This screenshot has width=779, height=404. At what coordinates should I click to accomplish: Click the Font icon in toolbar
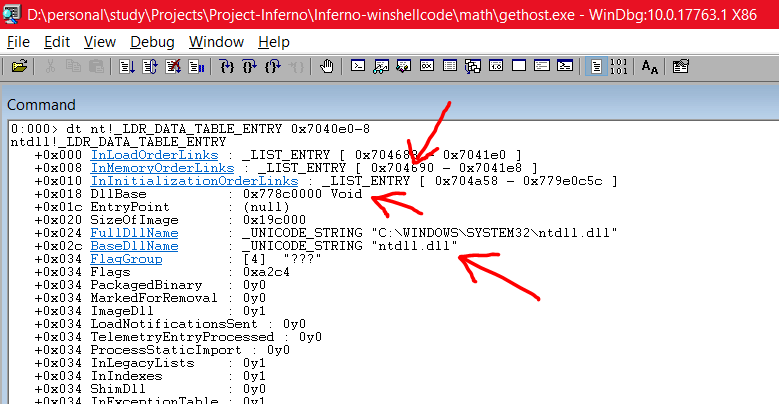pos(649,66)
